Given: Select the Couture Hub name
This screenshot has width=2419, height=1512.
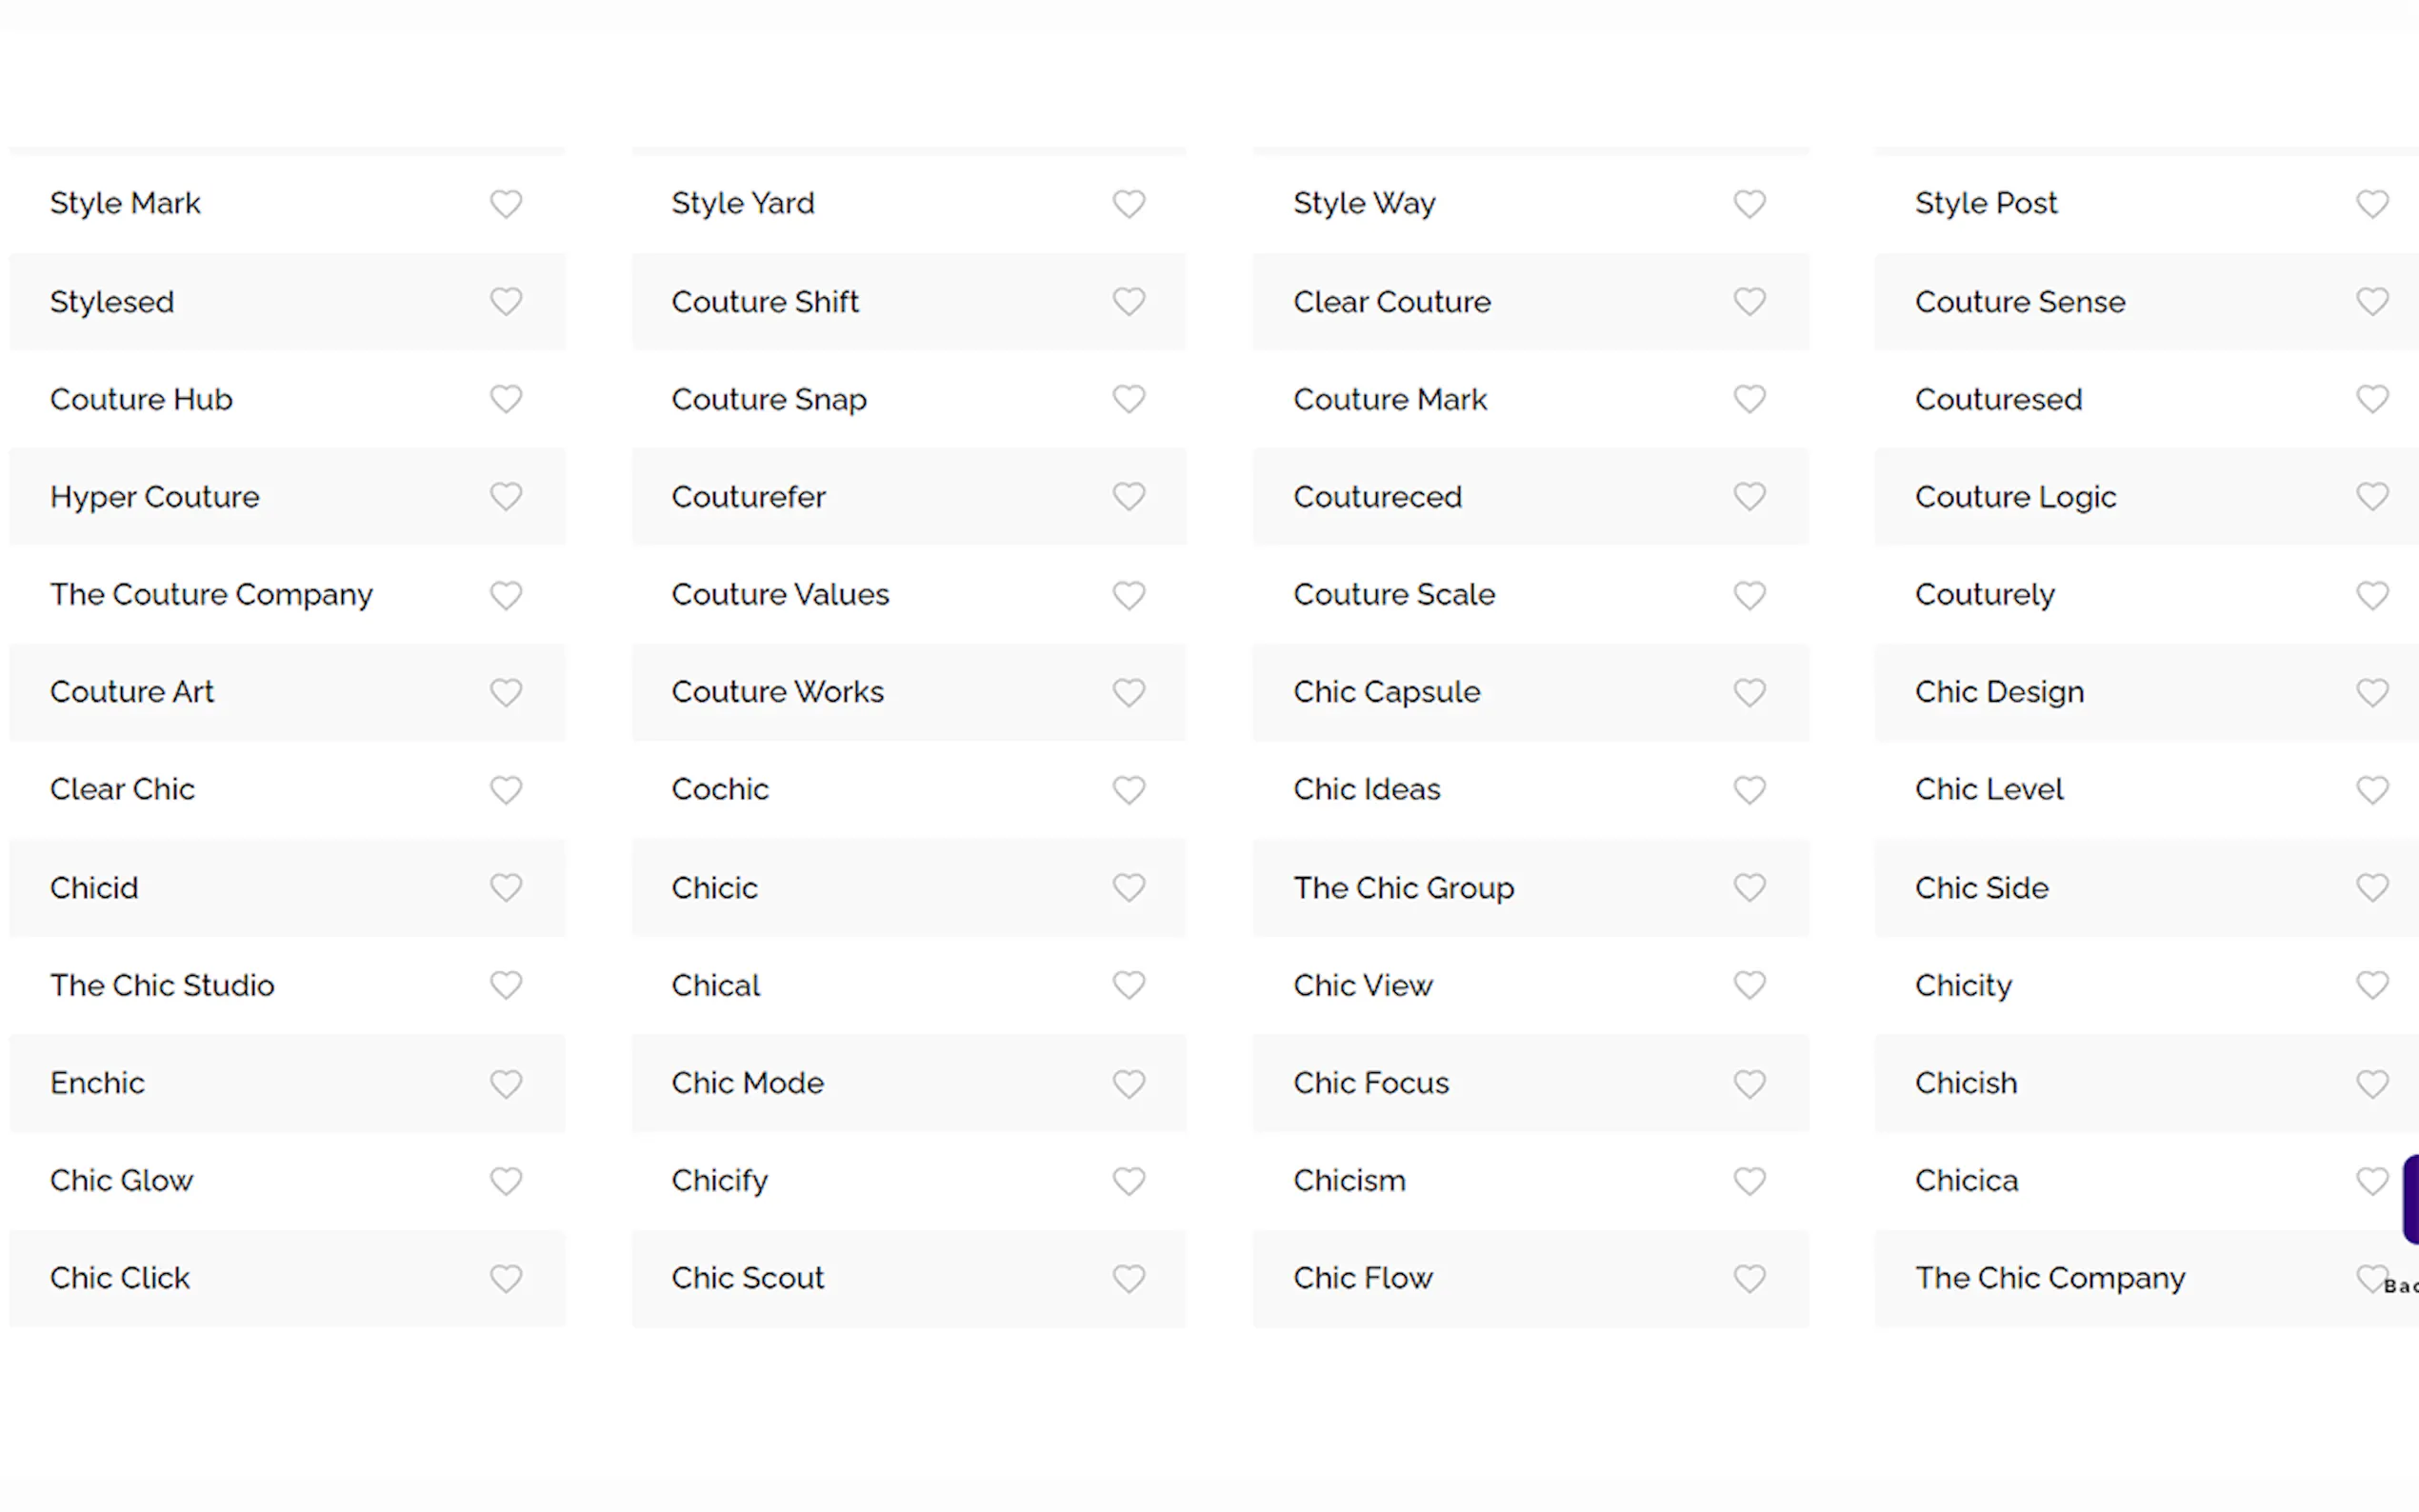Looking at the screenshot, I should (141, 400).
